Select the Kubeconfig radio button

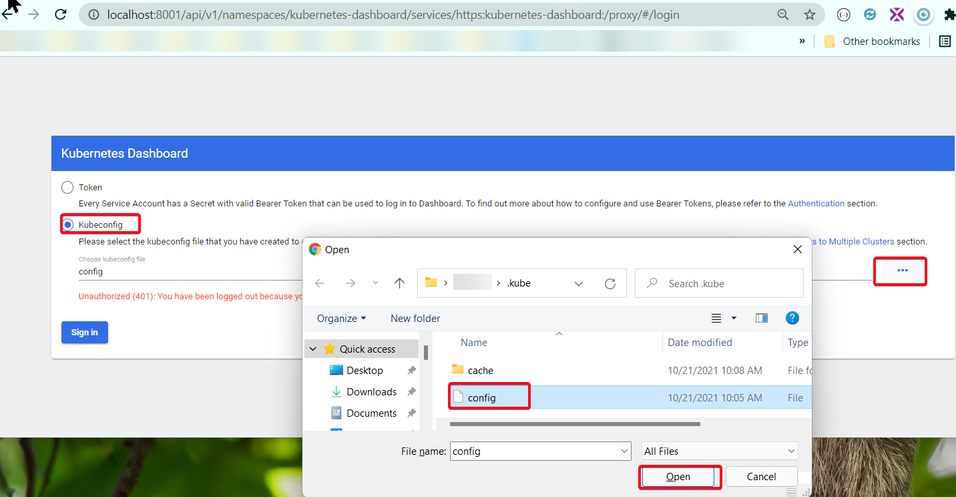coord(68,224)
